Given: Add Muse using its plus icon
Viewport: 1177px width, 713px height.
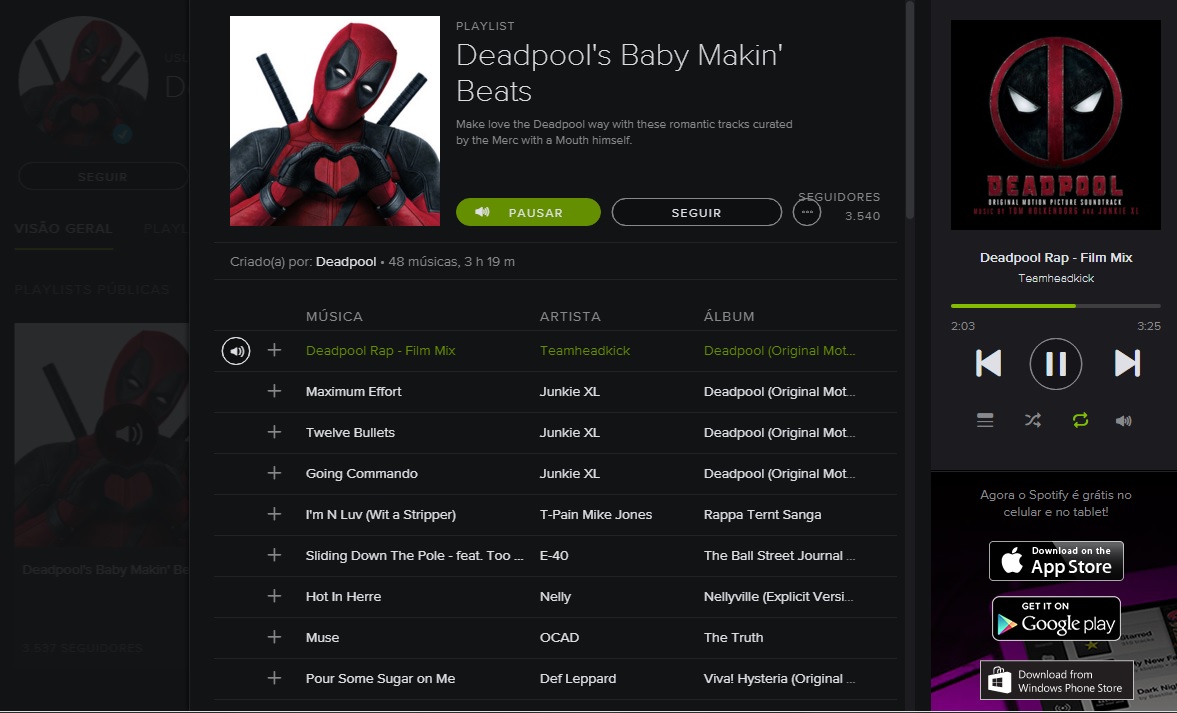Looking at the screenshot, I should pos(275,636).
